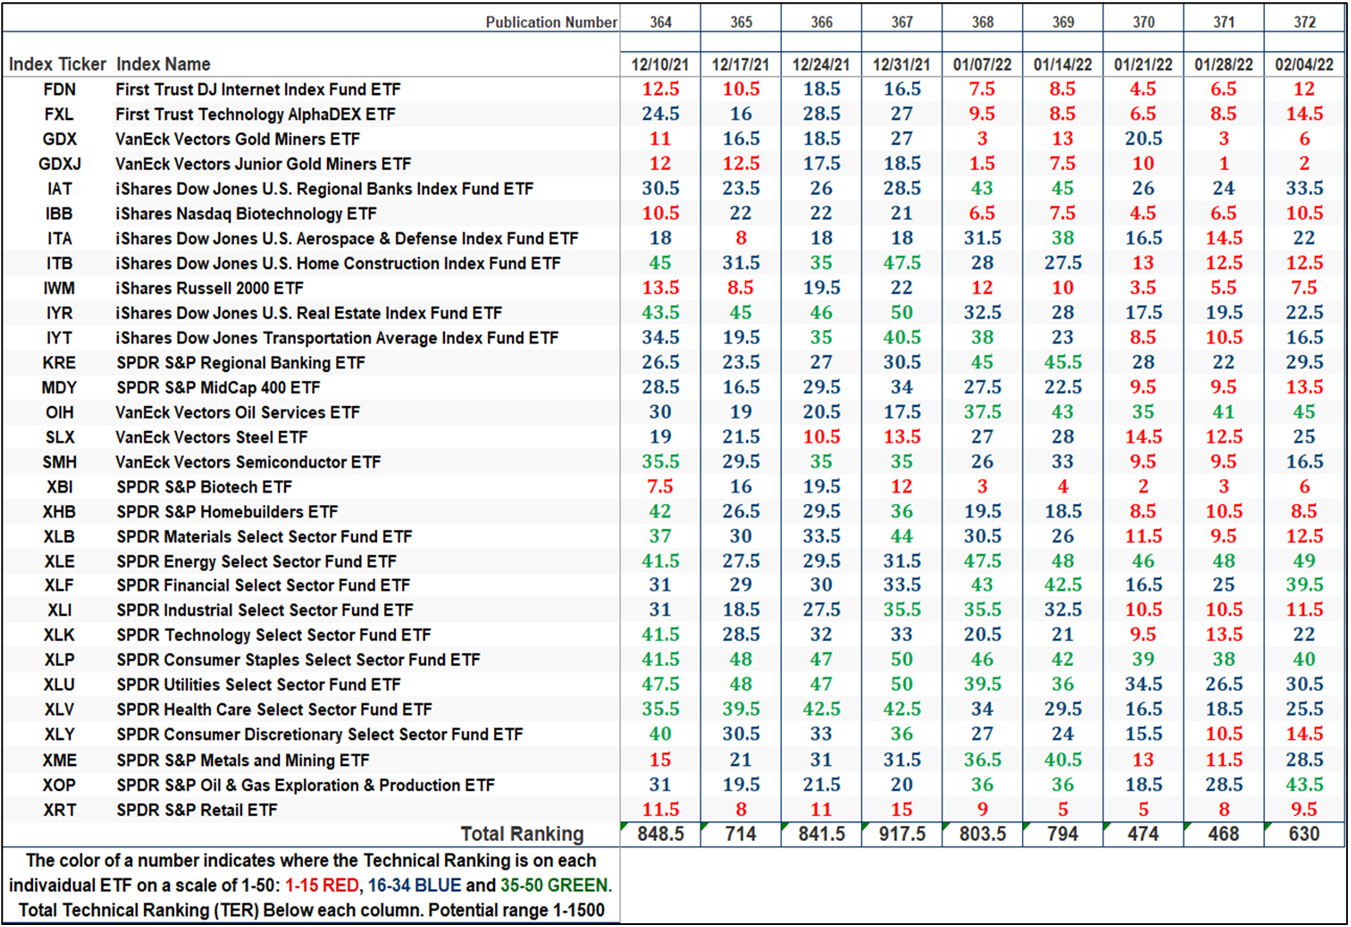Click publication number 368 header

click(x=982, y=22)
